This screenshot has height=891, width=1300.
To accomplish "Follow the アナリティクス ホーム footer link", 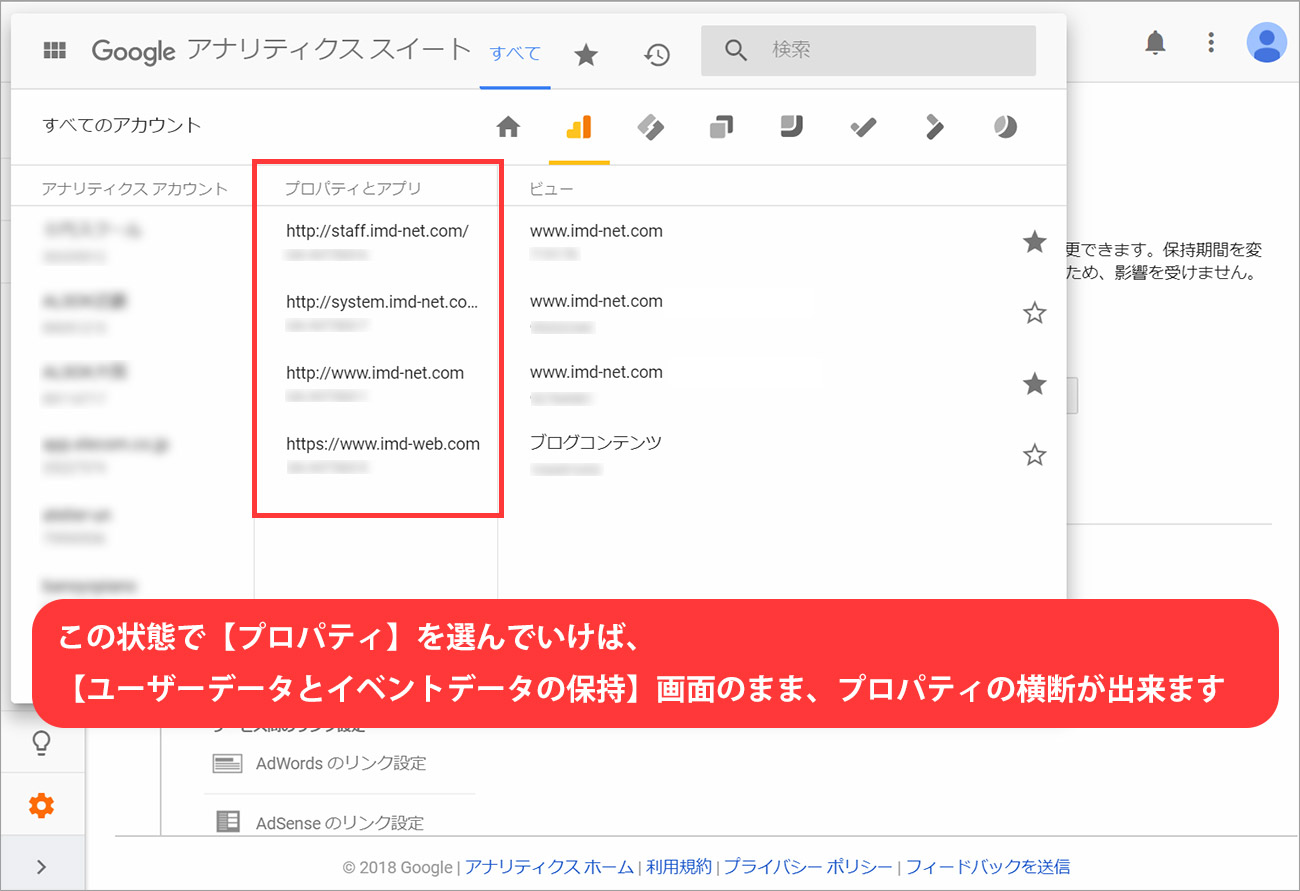I will (549, 867).
